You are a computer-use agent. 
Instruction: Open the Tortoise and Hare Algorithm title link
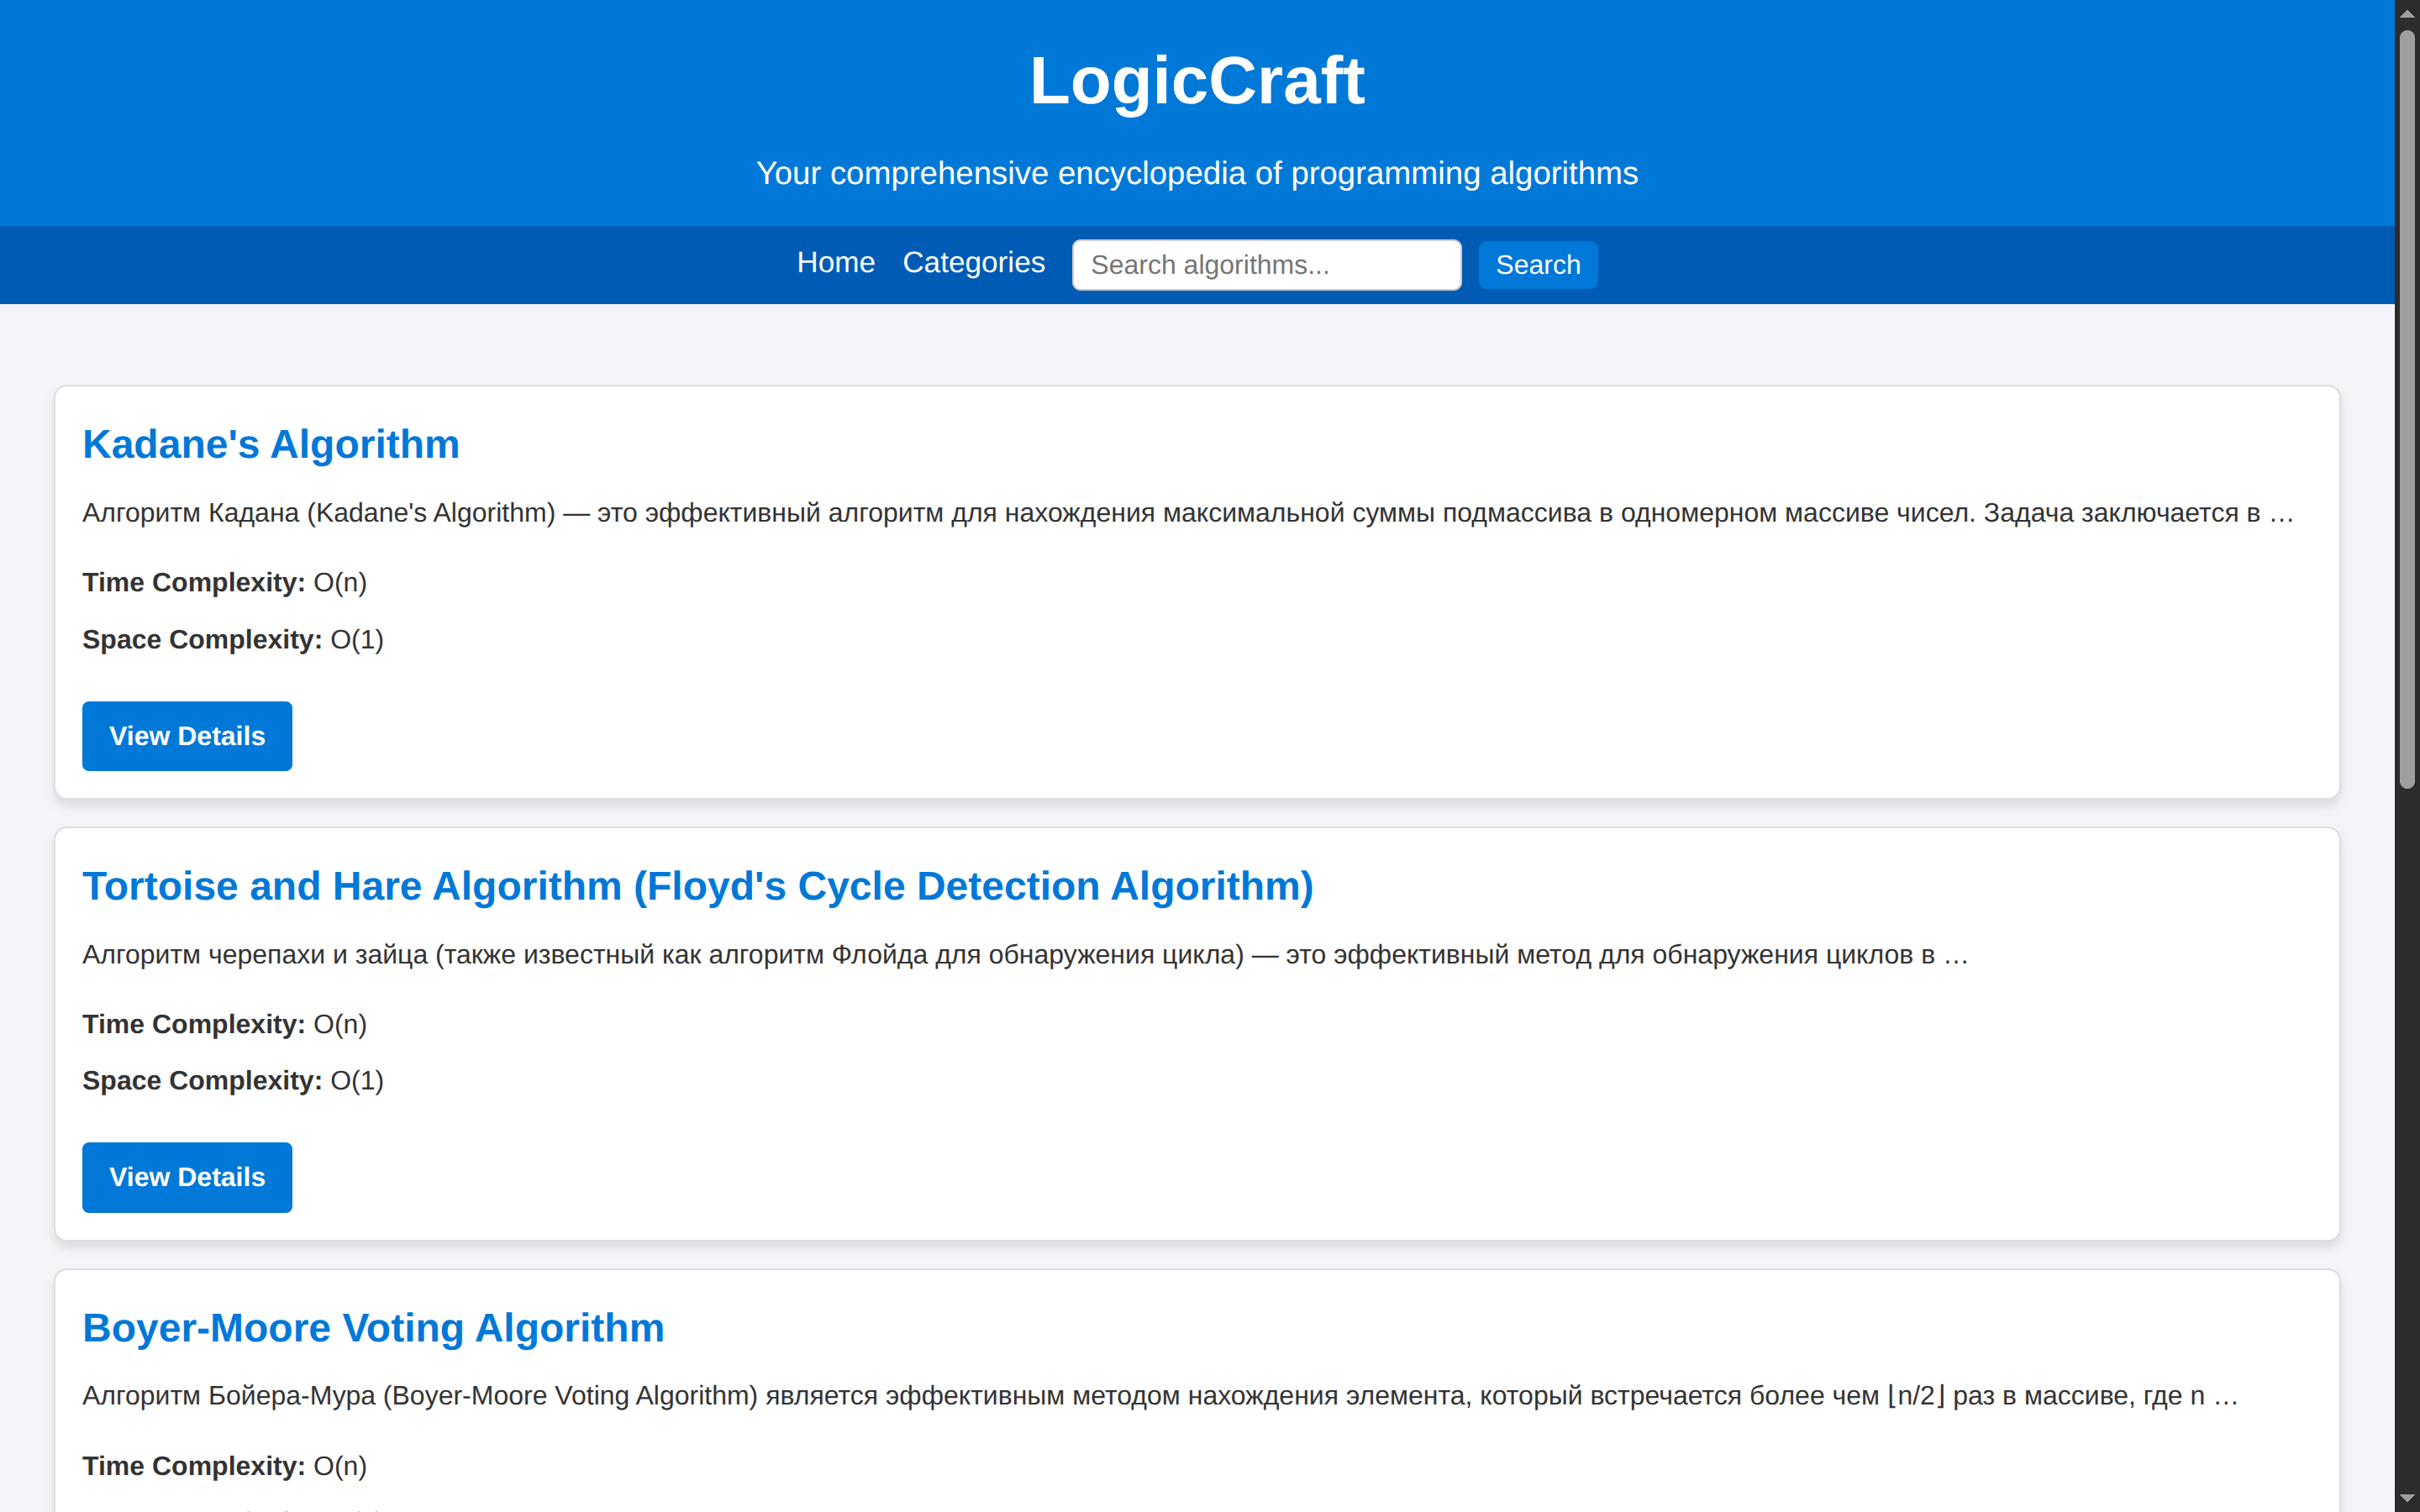pyautogui.click(x=697, y=886)
